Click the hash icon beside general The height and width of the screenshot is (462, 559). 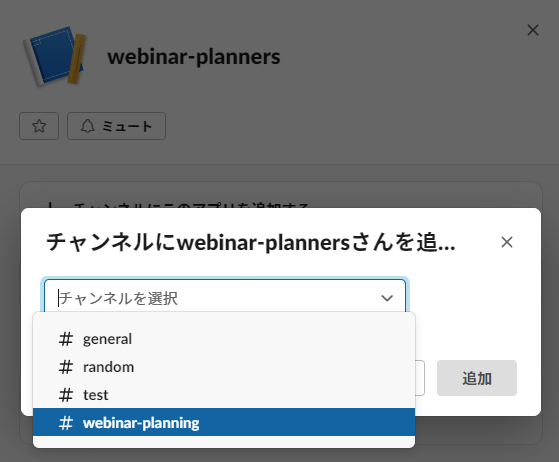click(66, 339)
